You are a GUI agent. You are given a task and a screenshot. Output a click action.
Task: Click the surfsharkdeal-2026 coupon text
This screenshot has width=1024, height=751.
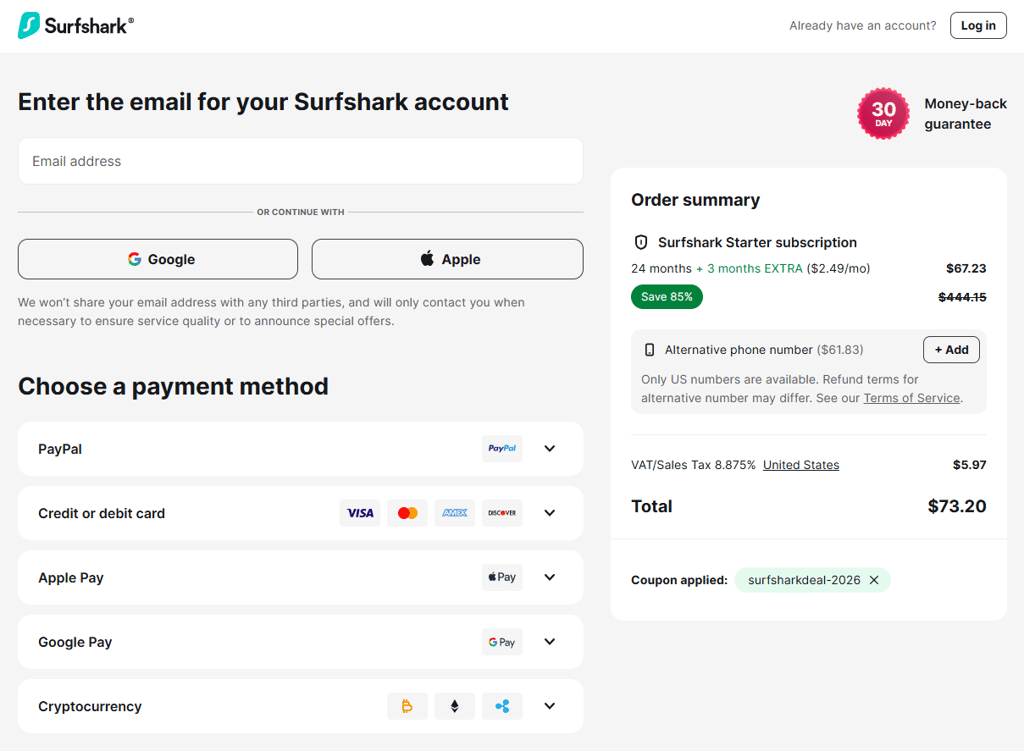pos(804,580)
